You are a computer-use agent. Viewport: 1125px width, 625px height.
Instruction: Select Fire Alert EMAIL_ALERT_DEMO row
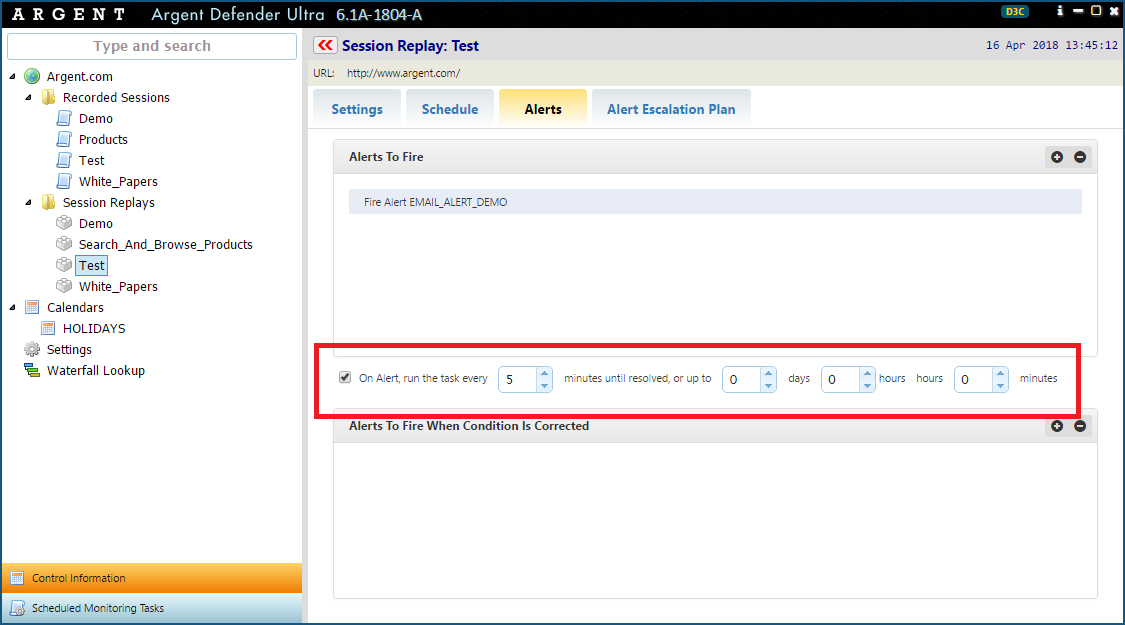pyautogui.click(x=714, y=202)
